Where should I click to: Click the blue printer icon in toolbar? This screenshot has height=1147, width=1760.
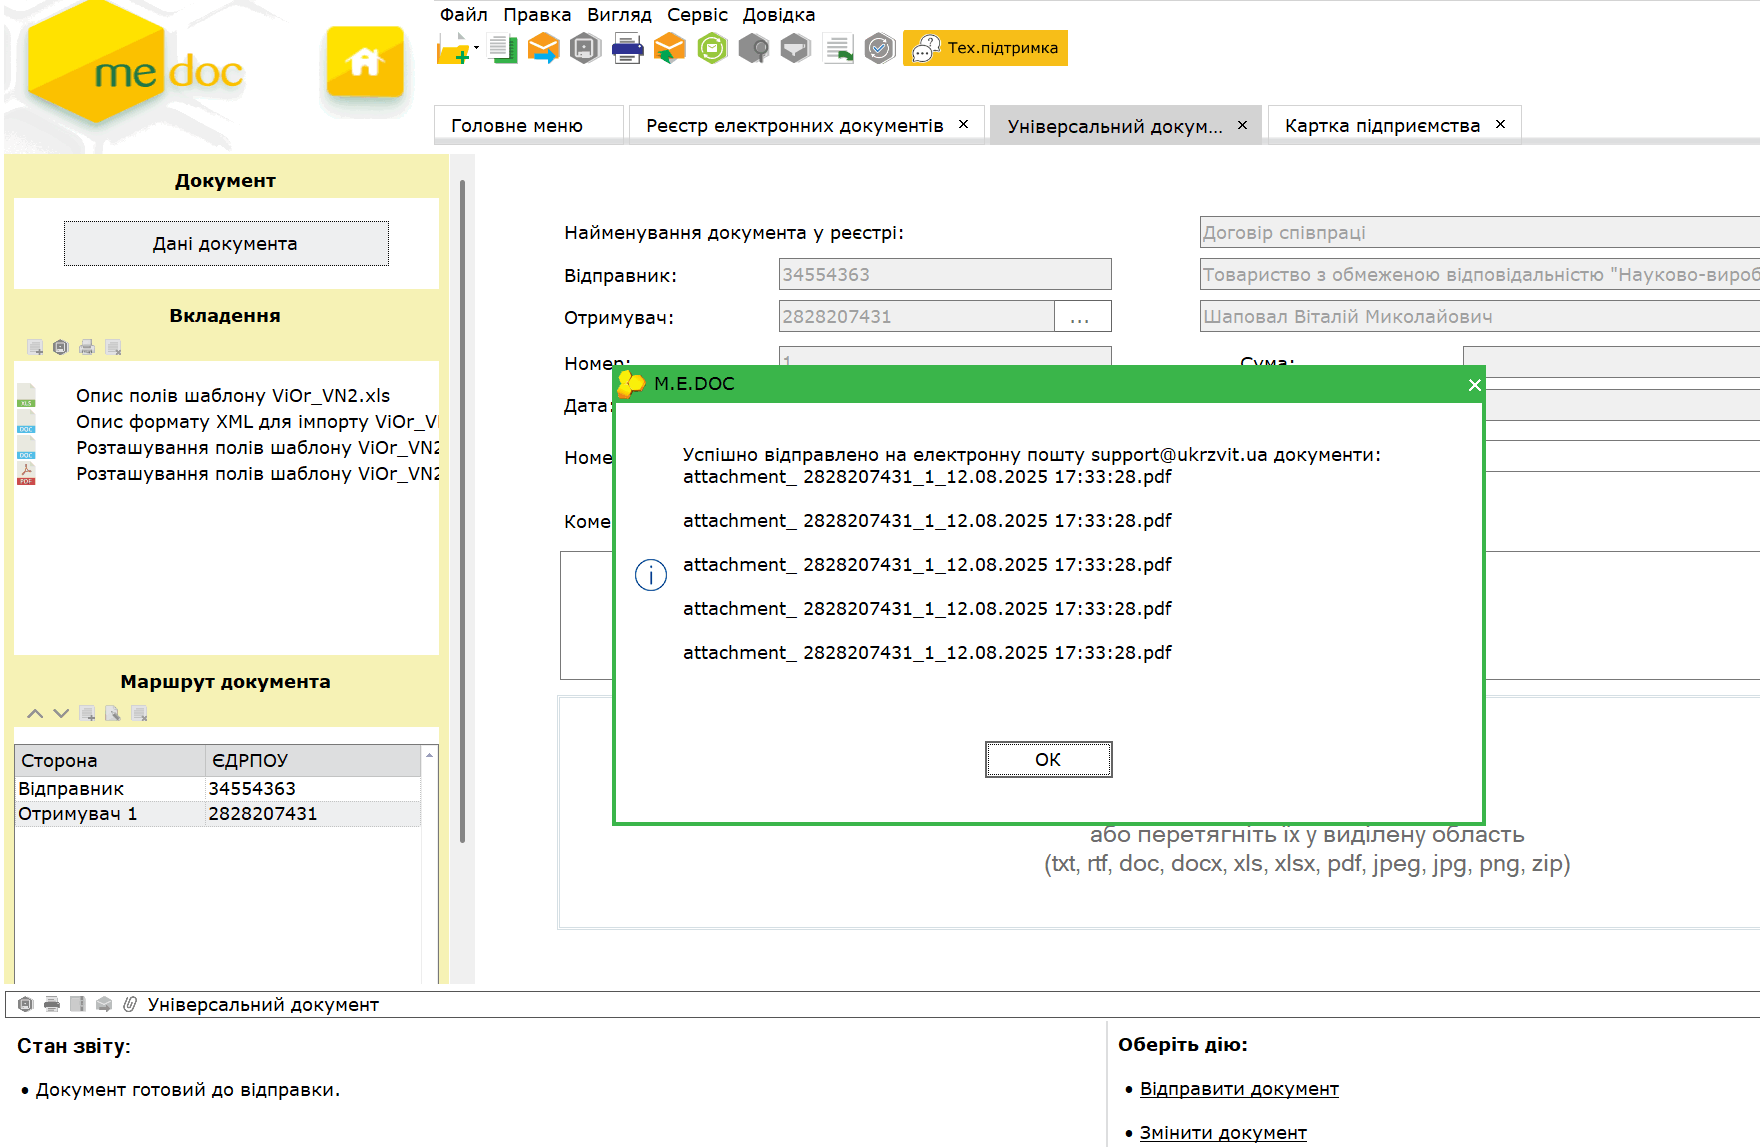[x=627, y=48]
